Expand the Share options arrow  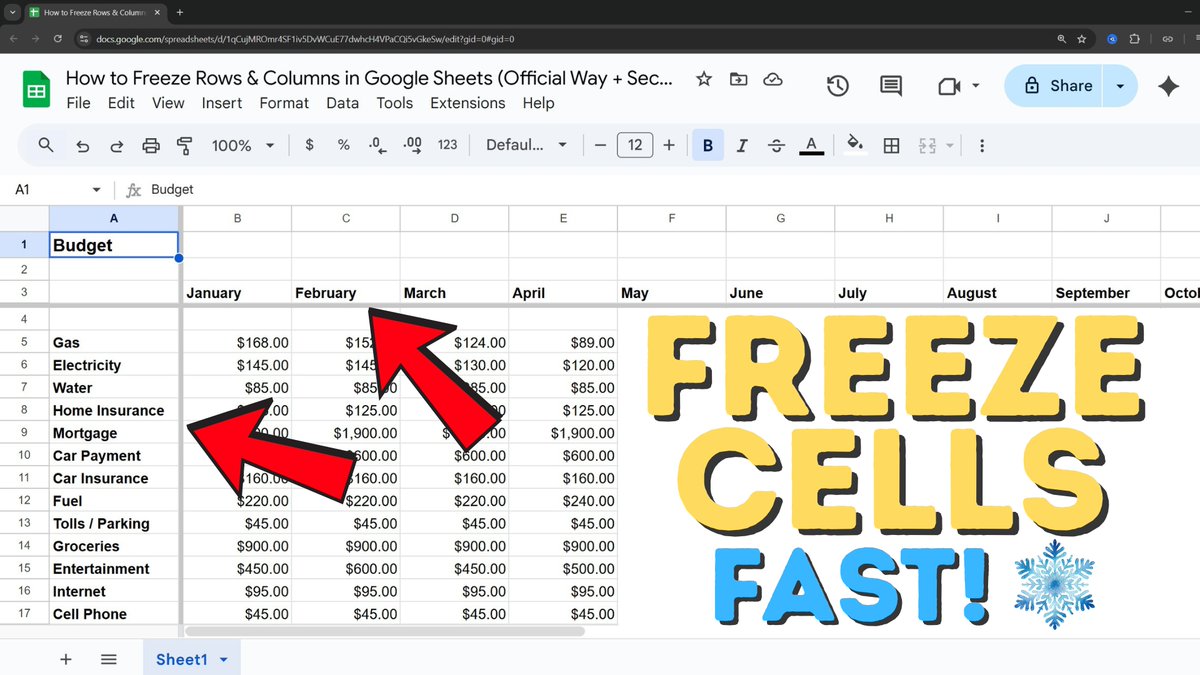point(1120,86)
